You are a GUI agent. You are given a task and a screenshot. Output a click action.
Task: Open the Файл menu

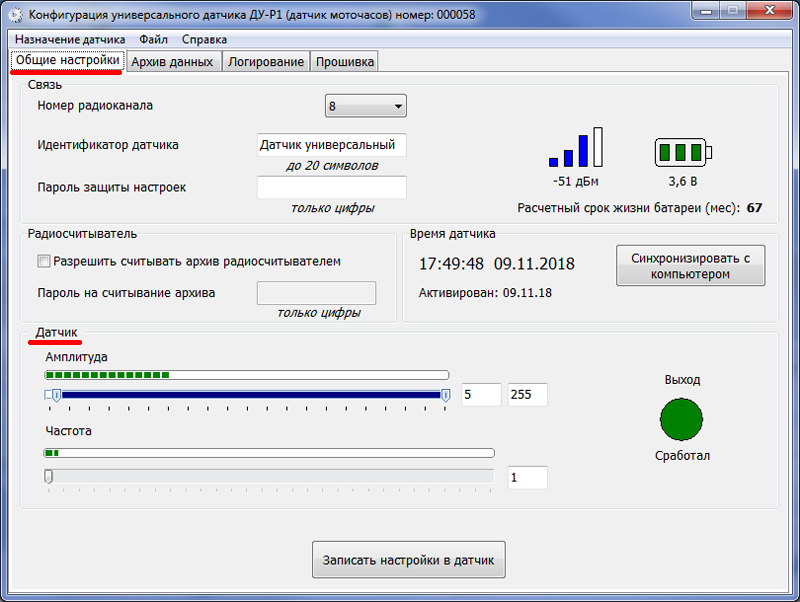[x=153, y=39]
